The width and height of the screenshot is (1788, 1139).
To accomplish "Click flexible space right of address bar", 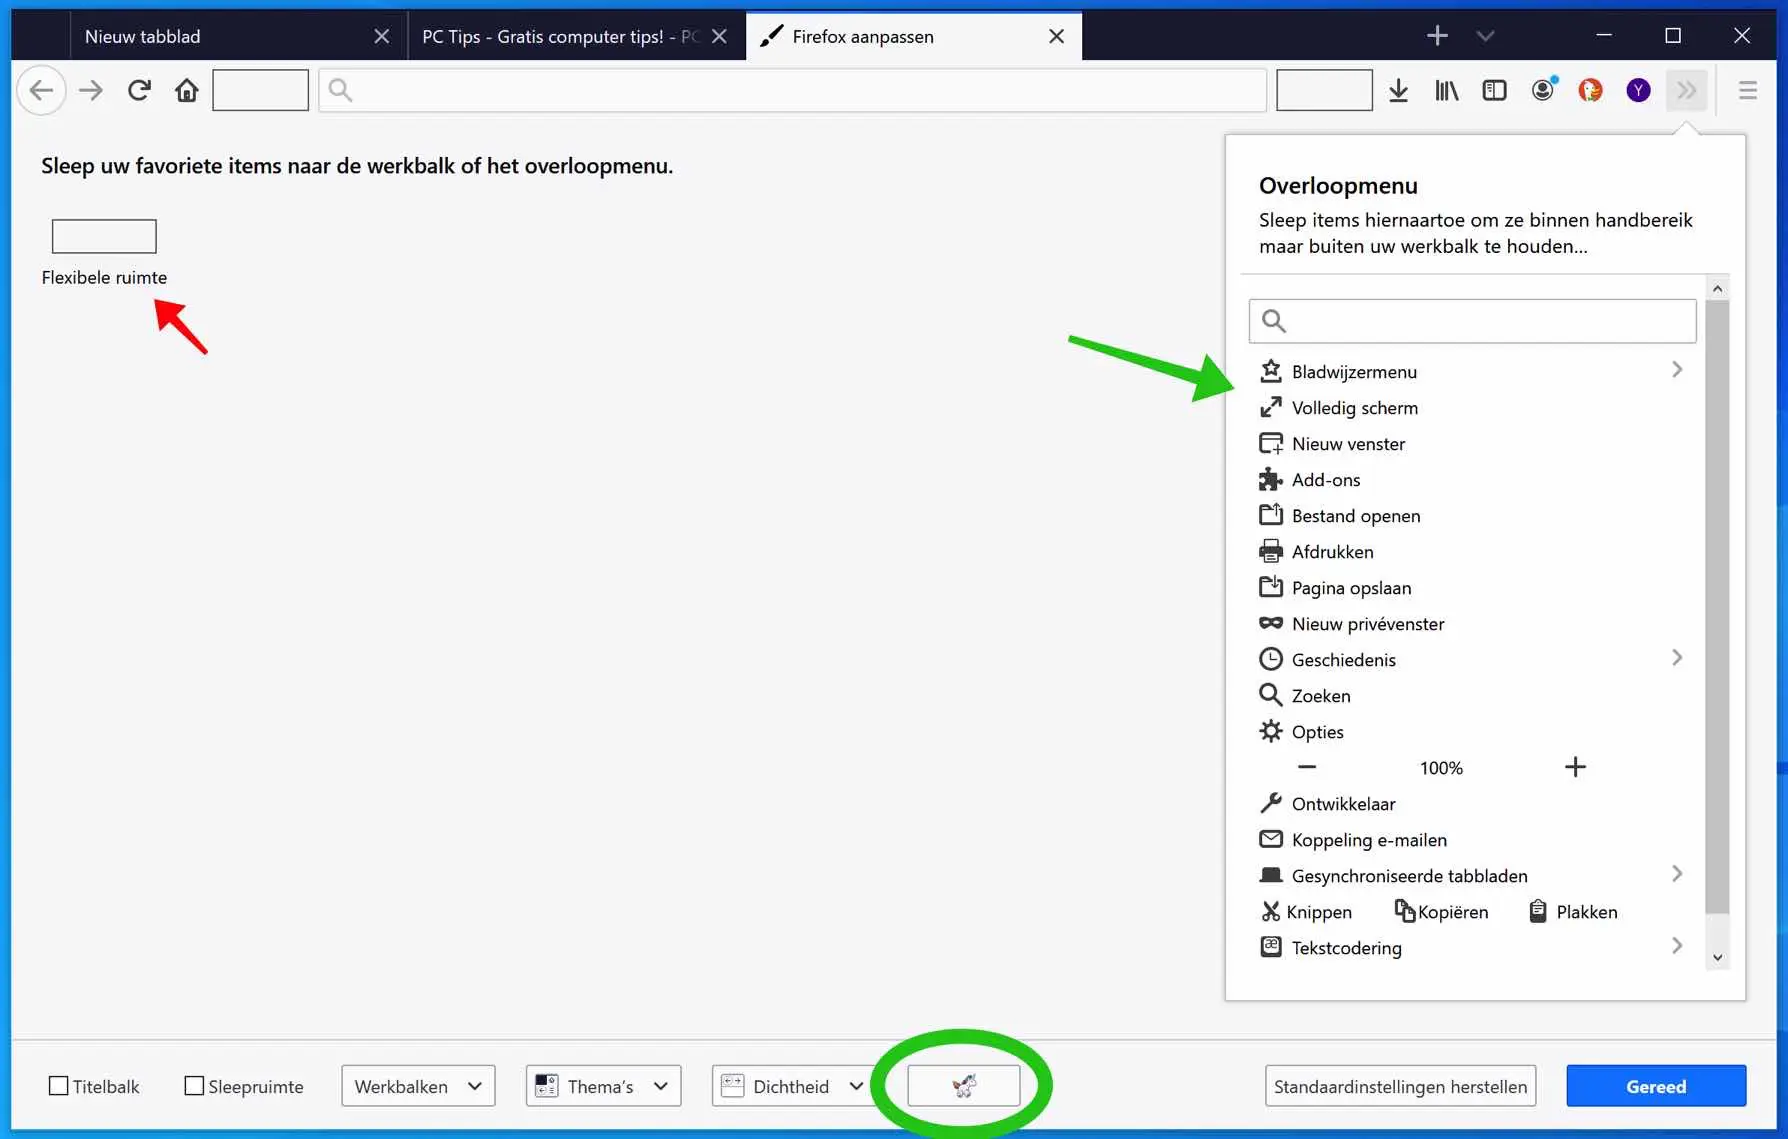I will (1324, 90).
